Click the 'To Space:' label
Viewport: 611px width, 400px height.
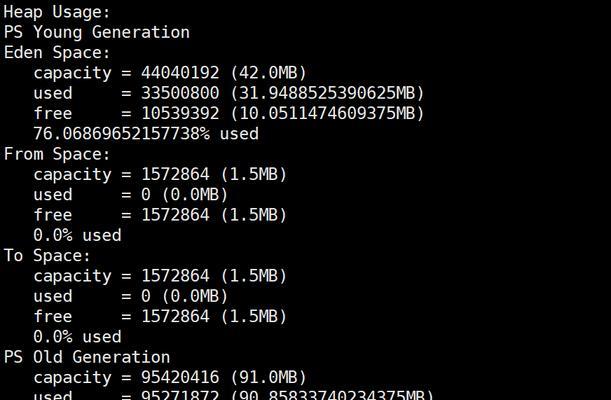47,255
